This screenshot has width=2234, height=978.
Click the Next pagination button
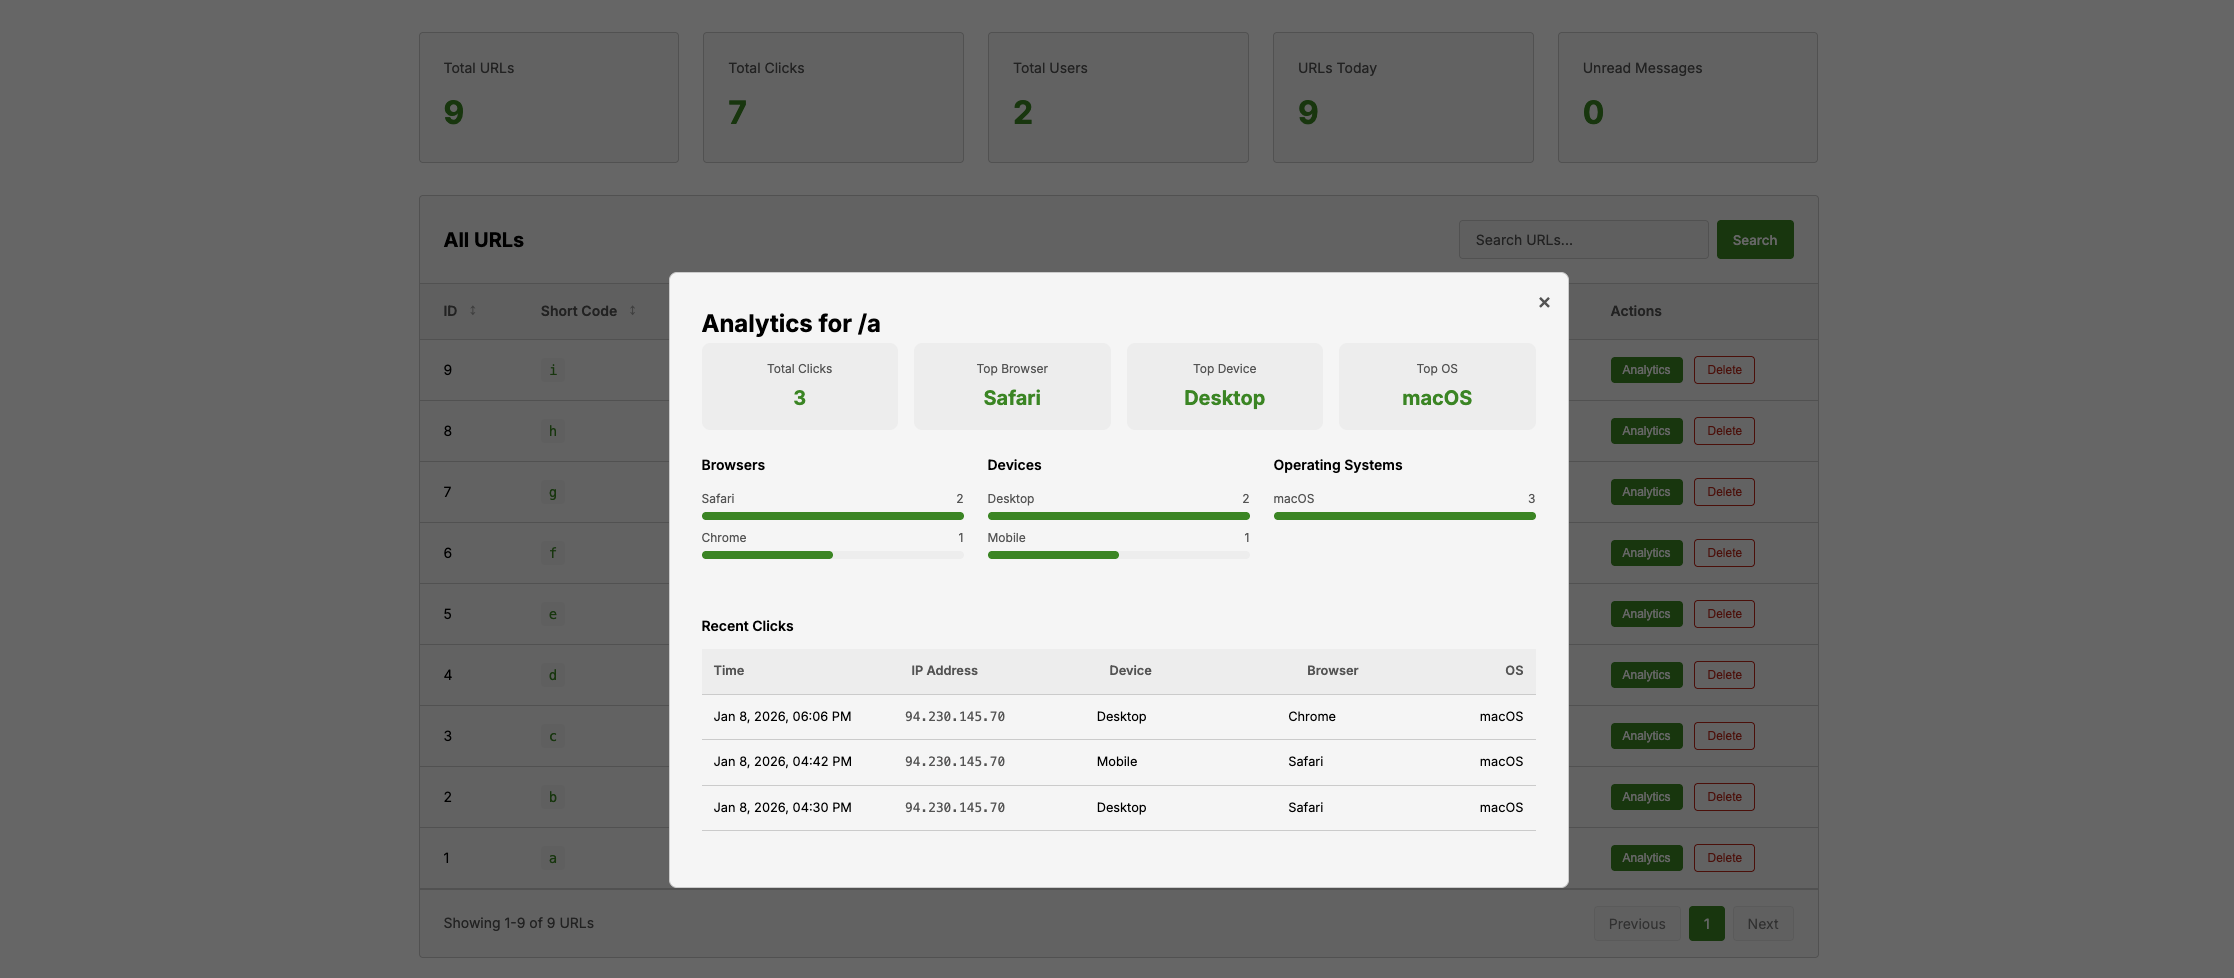1762,924
